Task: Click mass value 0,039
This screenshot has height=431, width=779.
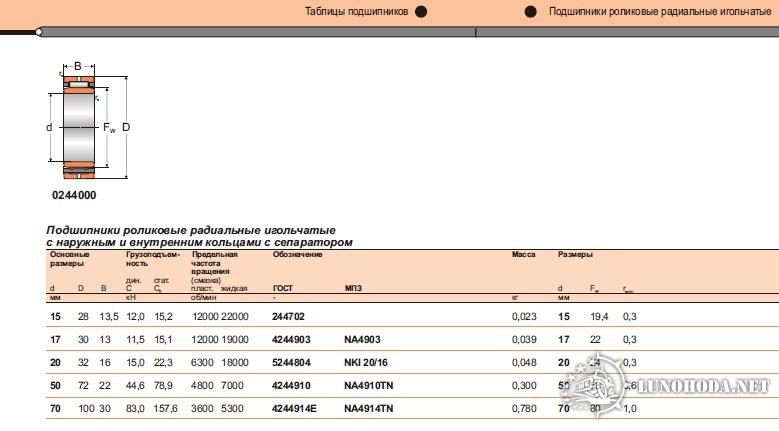Action: 524,340
